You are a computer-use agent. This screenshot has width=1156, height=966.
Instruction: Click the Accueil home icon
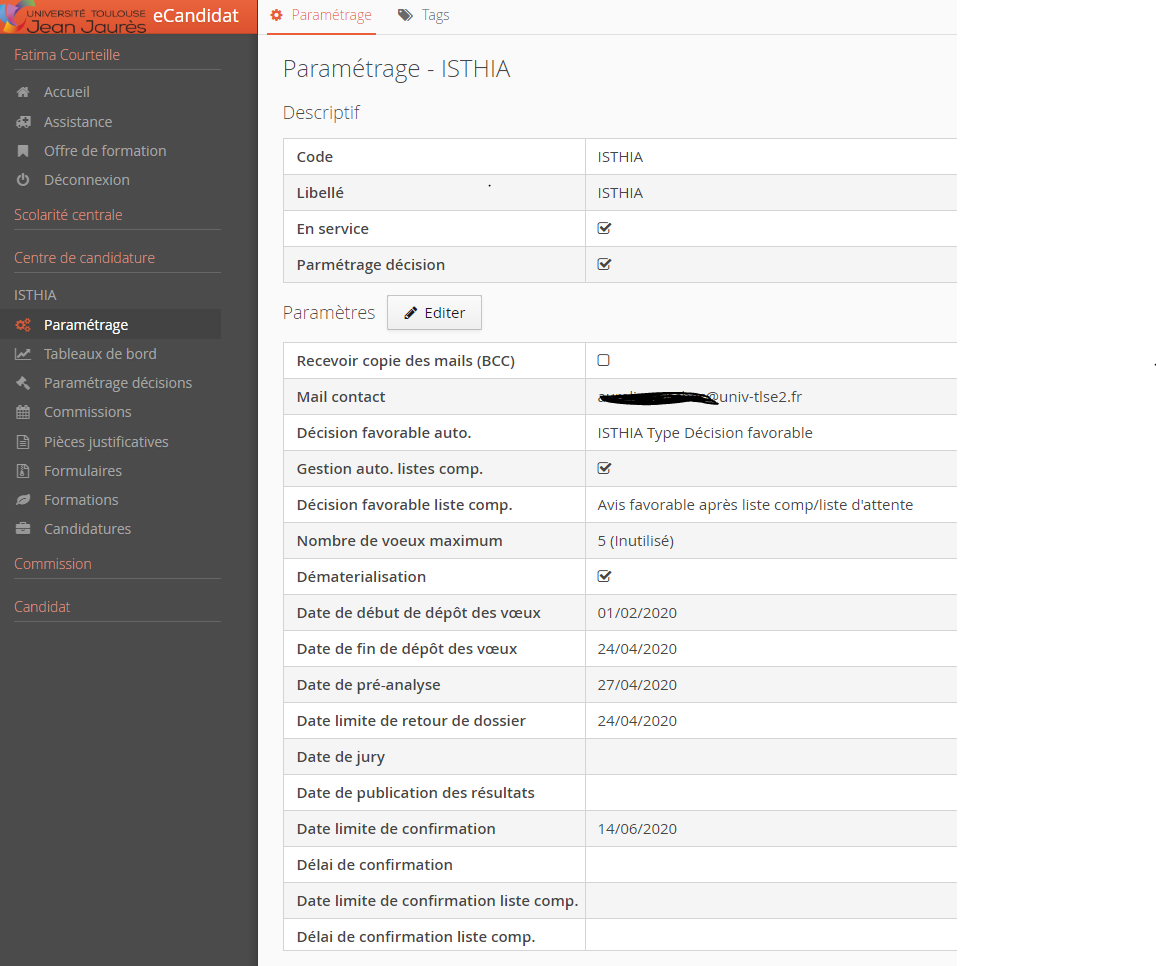23,92
